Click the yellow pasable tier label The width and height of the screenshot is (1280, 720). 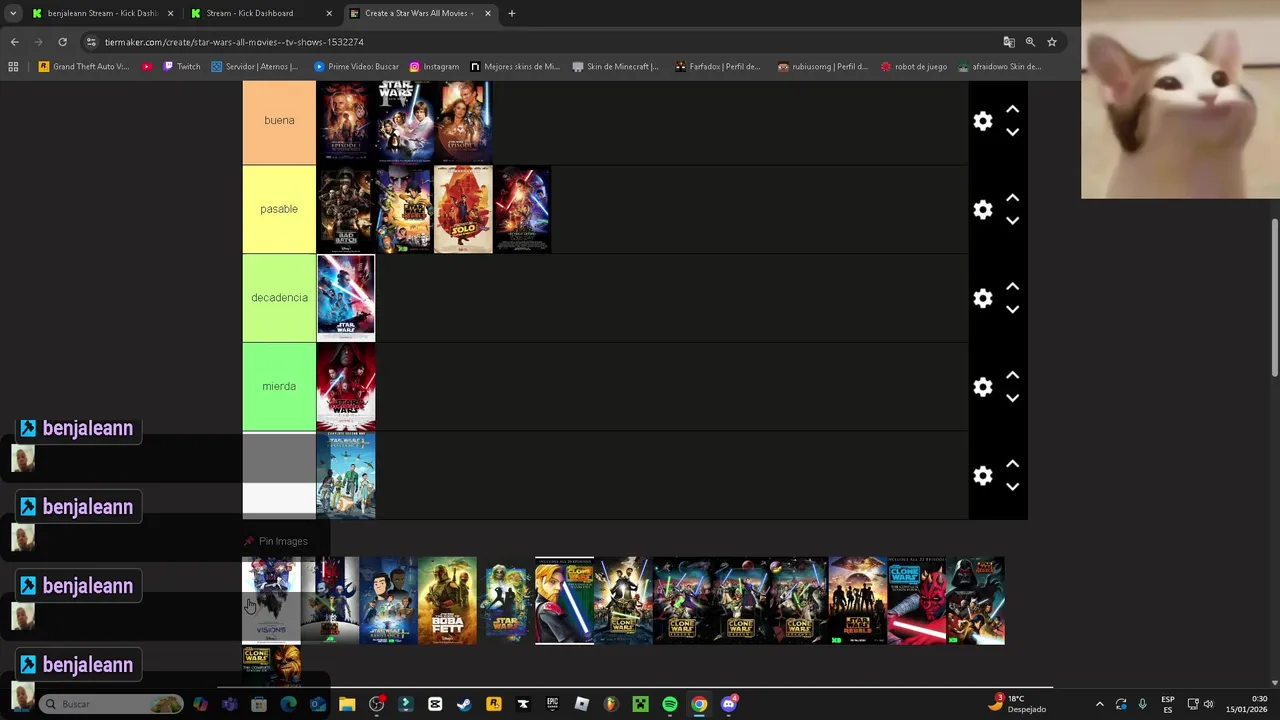279,209
